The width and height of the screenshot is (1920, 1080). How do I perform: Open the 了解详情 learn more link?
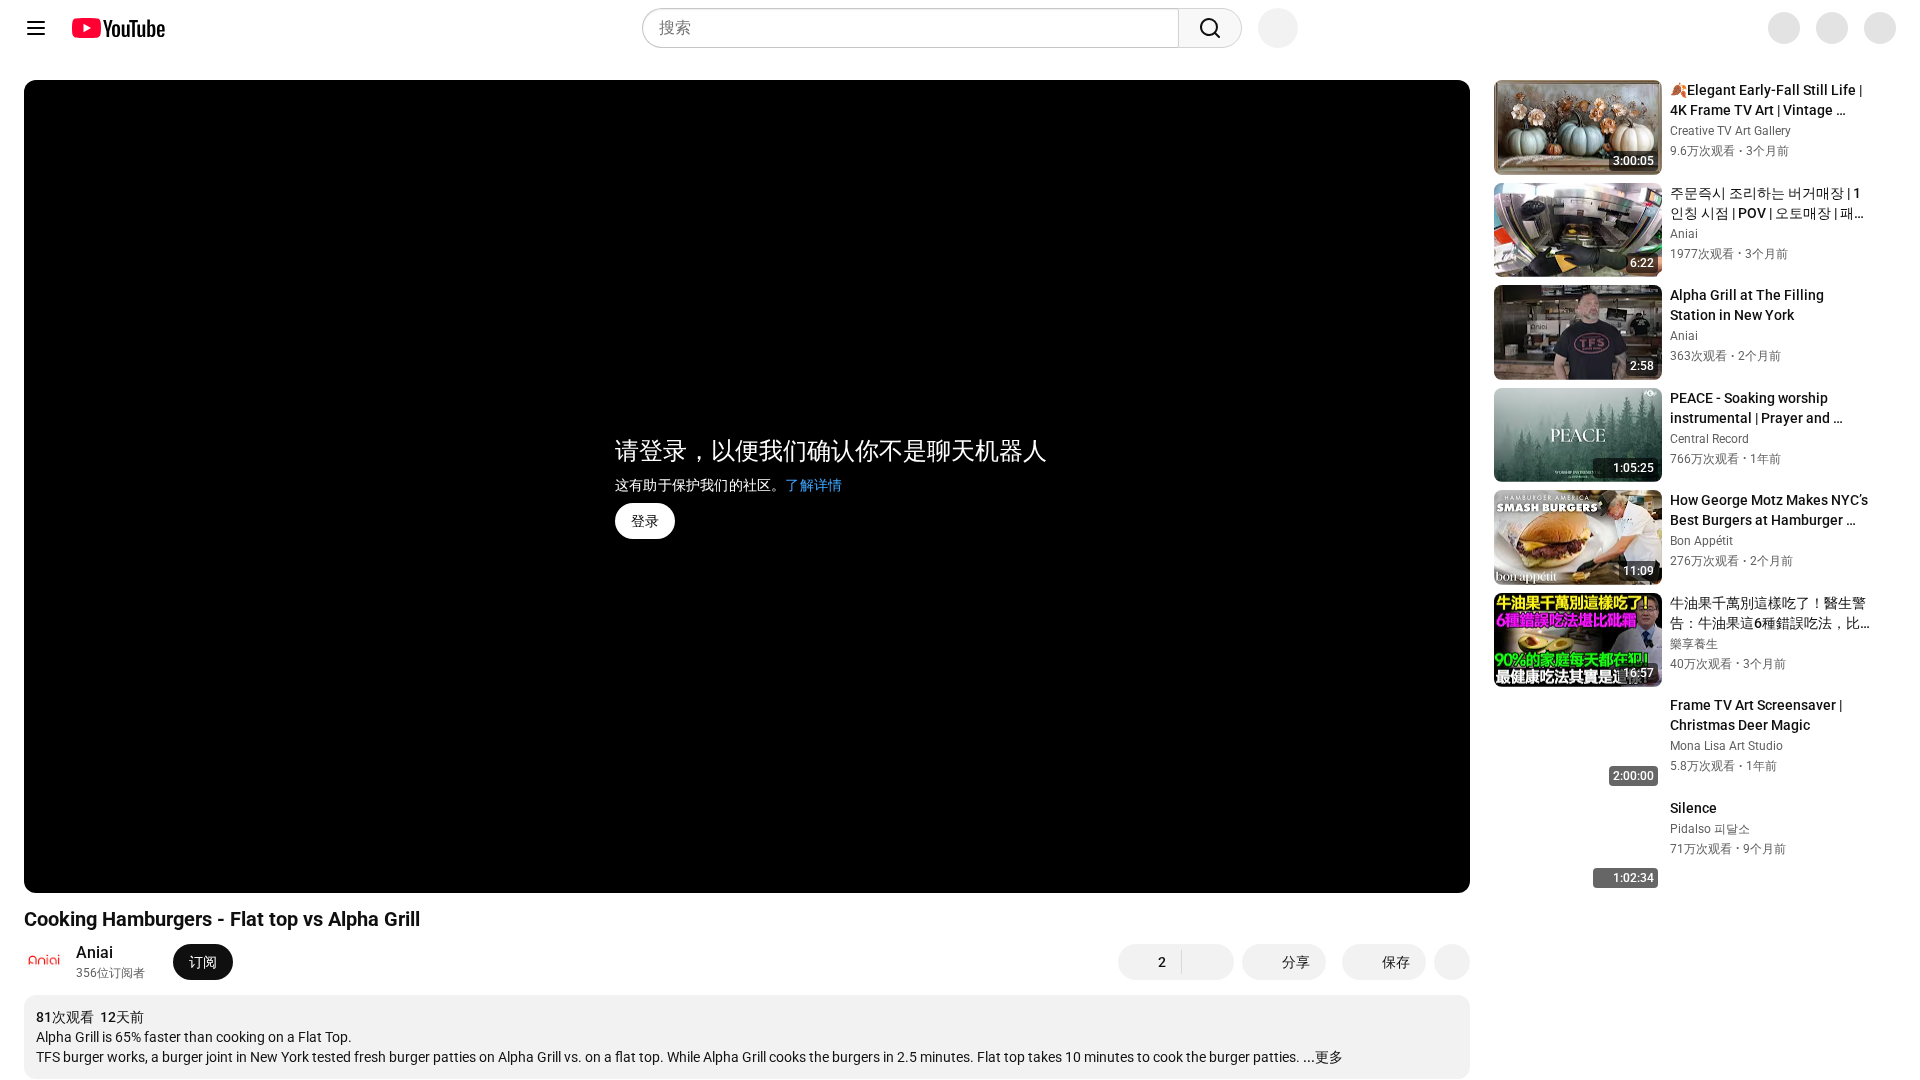coord(813,485)
